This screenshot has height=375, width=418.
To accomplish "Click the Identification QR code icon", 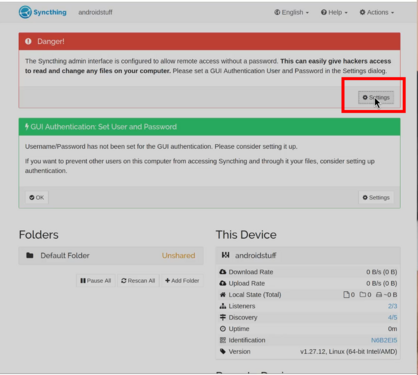I will (x=223, y=340).
